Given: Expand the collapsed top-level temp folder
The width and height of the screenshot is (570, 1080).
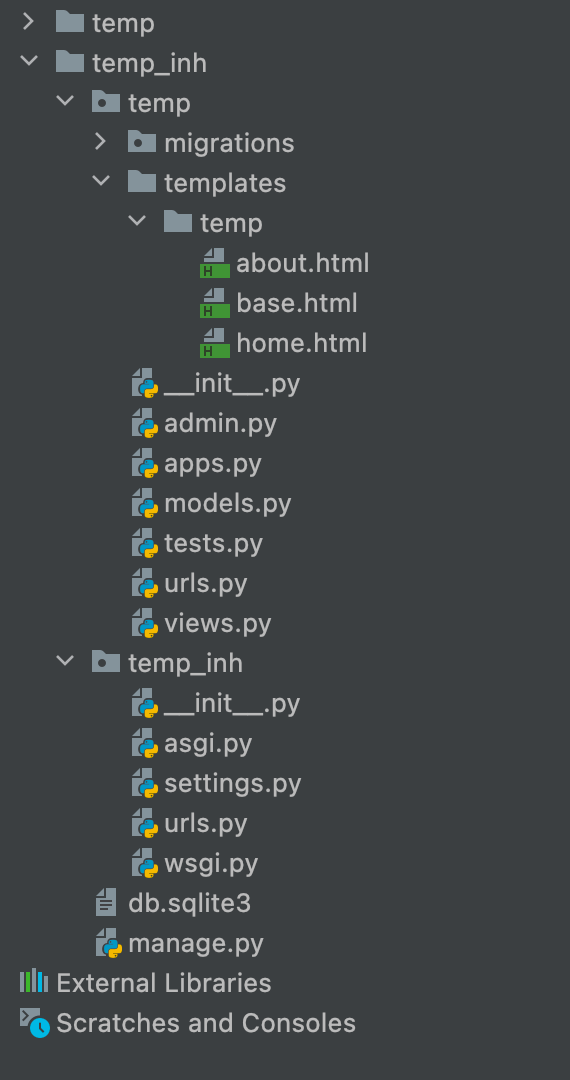Looking at the screenshot, I should (28, 23).
